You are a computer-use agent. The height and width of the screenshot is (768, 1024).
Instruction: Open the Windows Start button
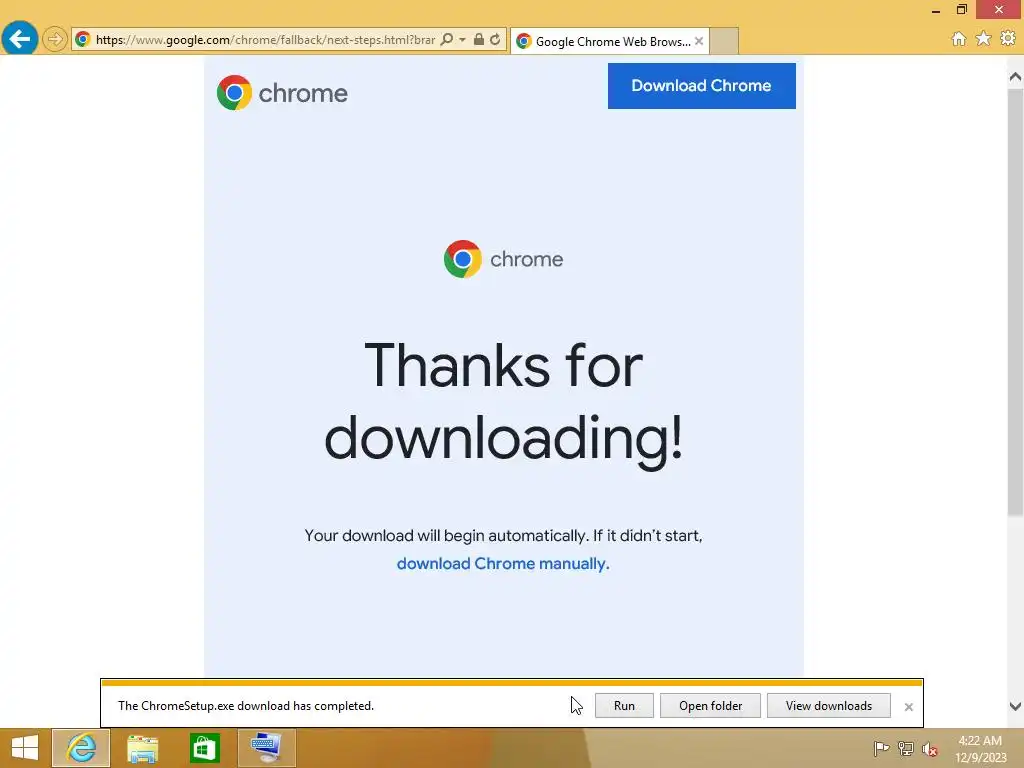[x=25, y=748]
